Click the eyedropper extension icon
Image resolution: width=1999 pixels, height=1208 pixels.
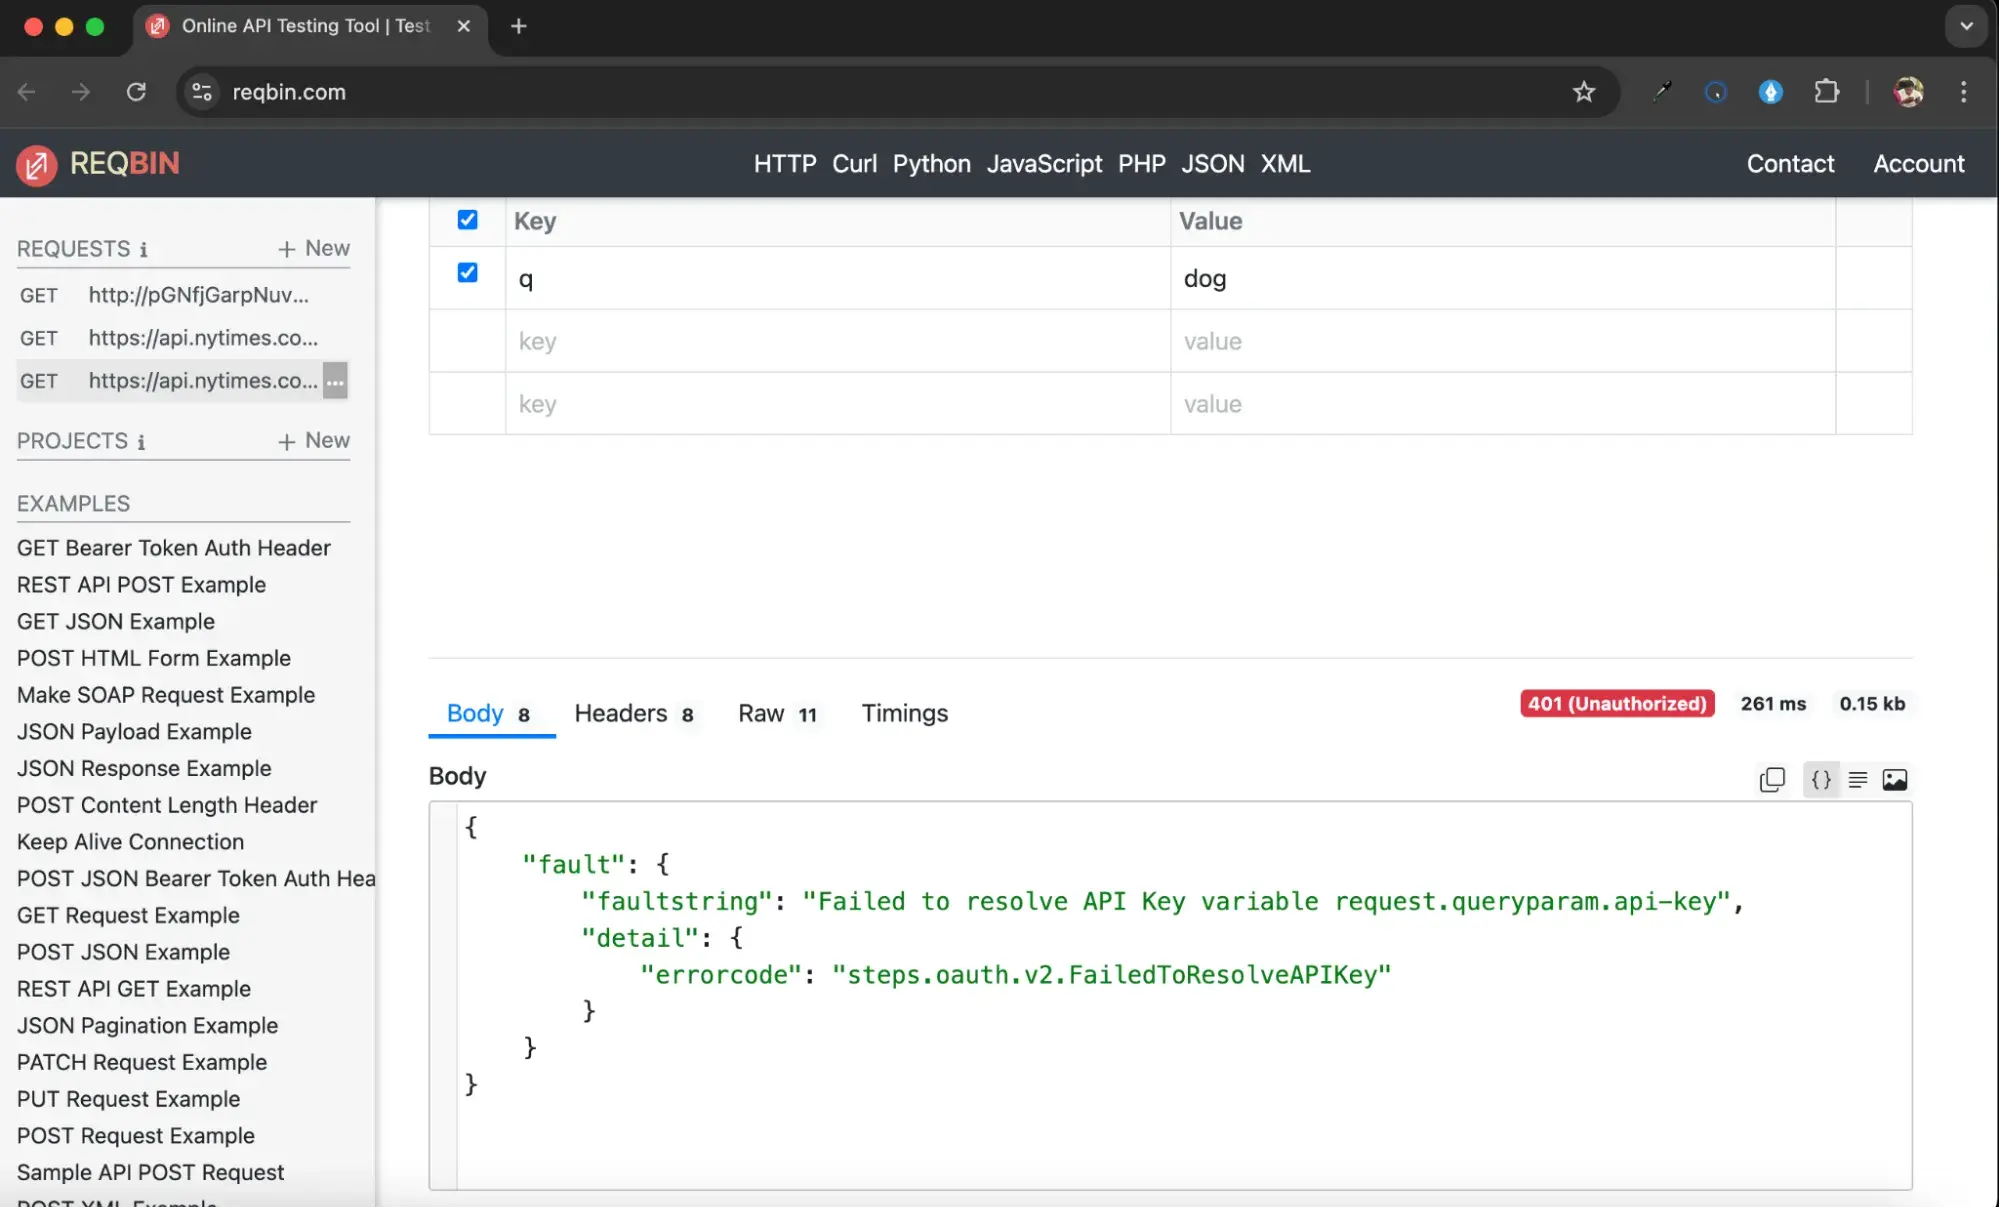click(1662, 92)
